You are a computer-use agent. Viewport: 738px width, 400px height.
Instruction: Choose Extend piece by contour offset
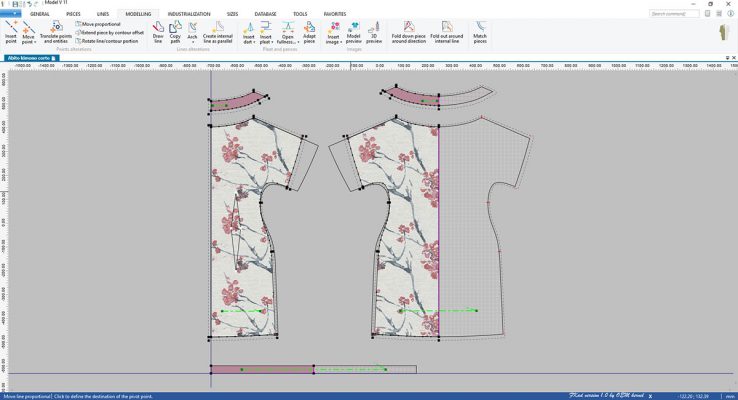[110, 32]
